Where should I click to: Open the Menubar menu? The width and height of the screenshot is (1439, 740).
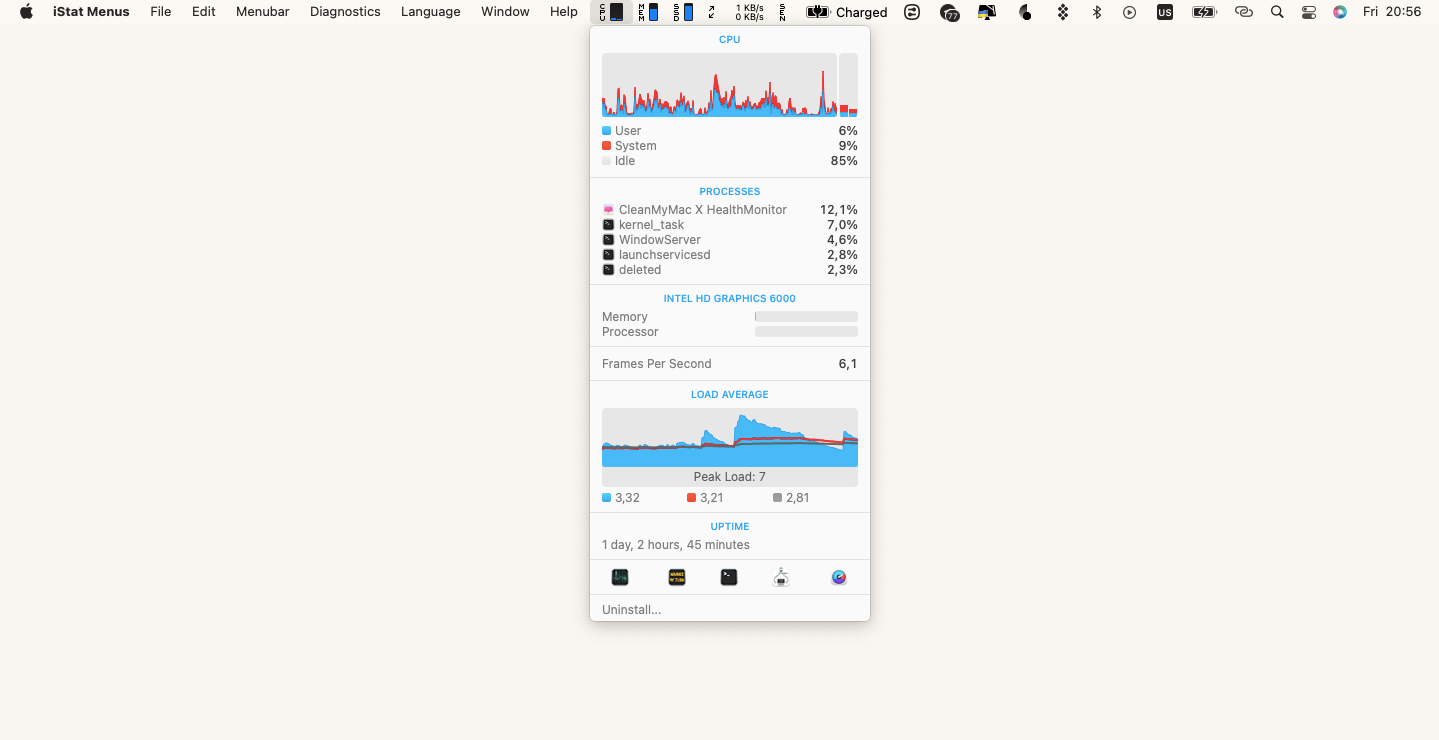[x=263, y=12]
